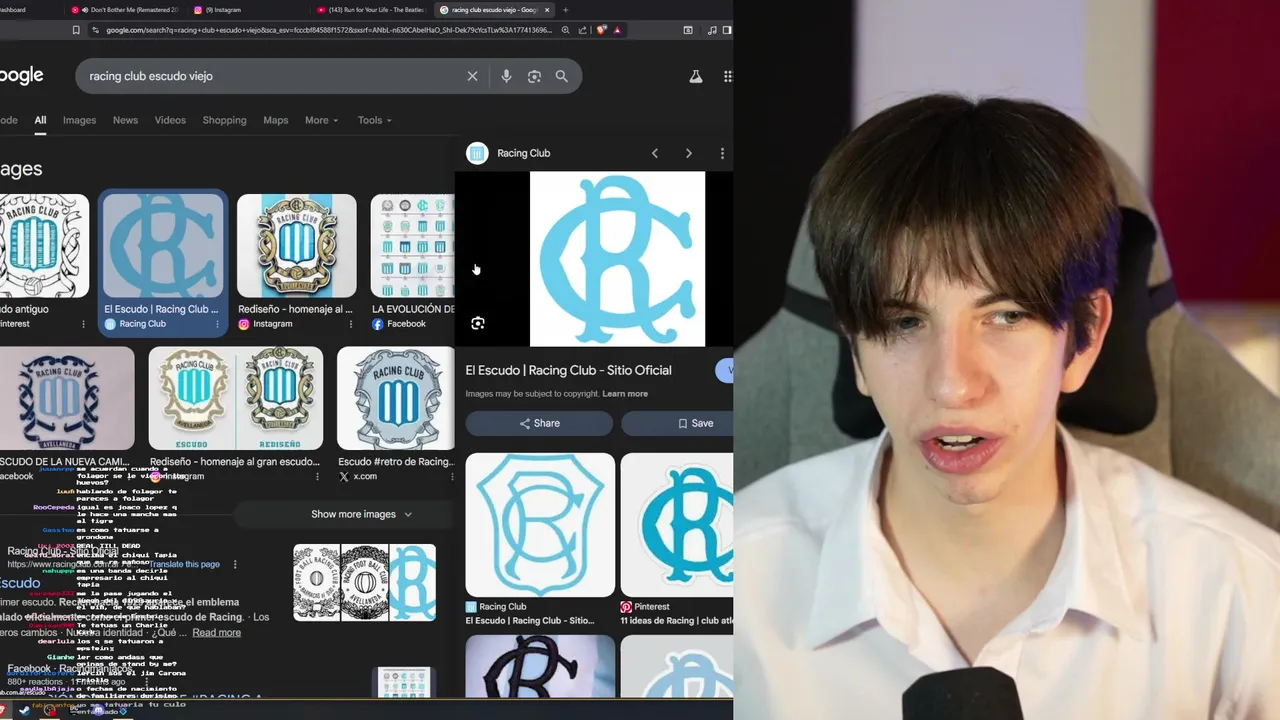Open a new browser tab
1280x720 pixels.
pyautogui.click(x=565, y=10)
